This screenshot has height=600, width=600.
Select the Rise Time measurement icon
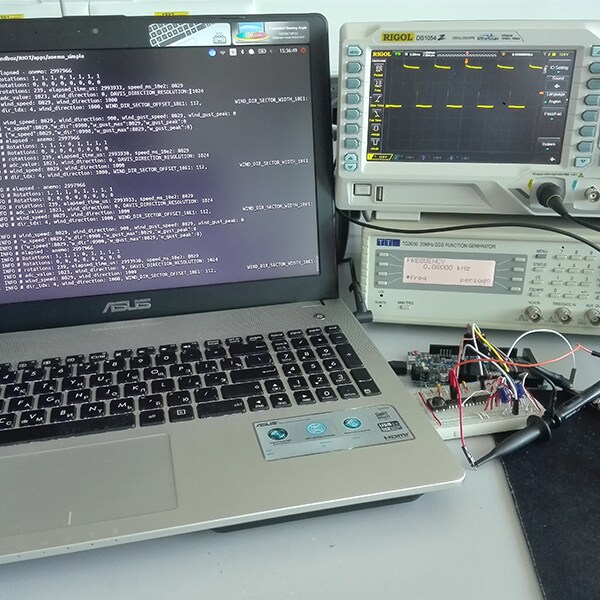point(377,100)
